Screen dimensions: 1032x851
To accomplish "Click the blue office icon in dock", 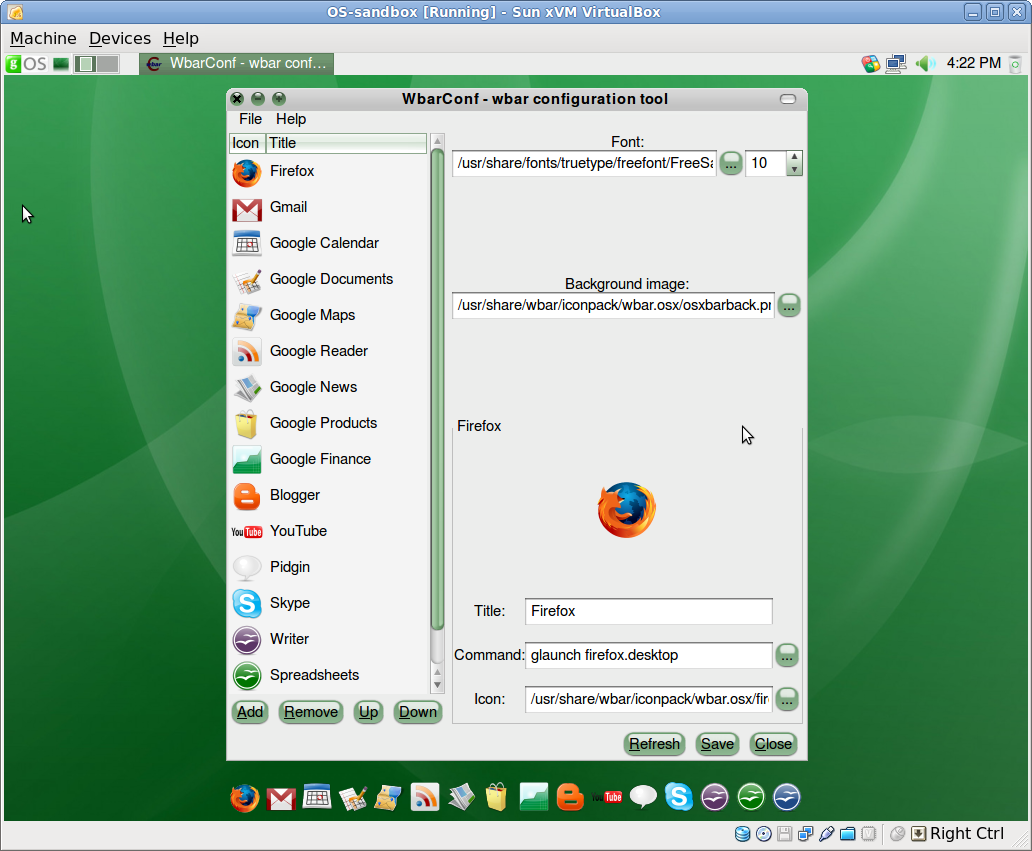I will coord(787,798).
